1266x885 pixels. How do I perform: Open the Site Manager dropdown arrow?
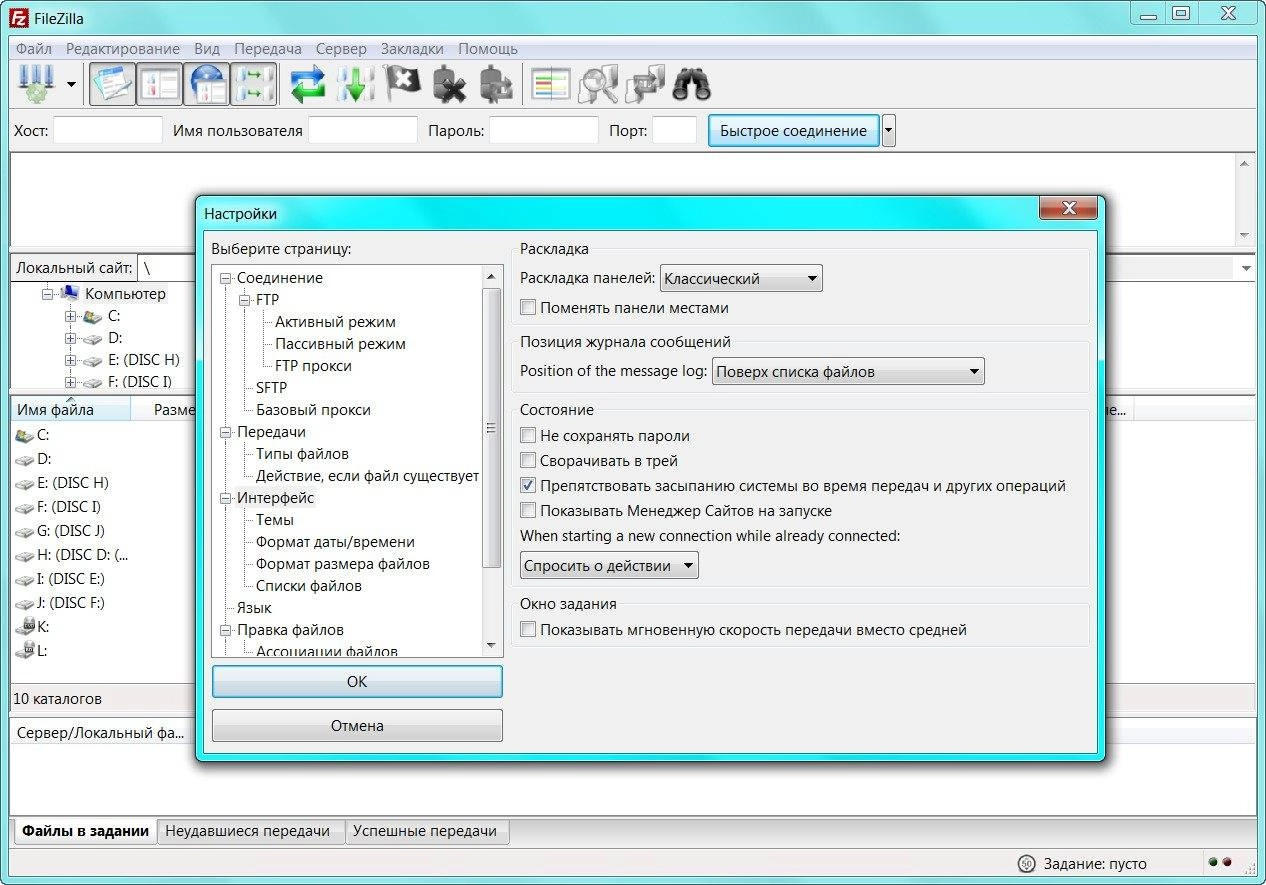click(x=71, y=85)
